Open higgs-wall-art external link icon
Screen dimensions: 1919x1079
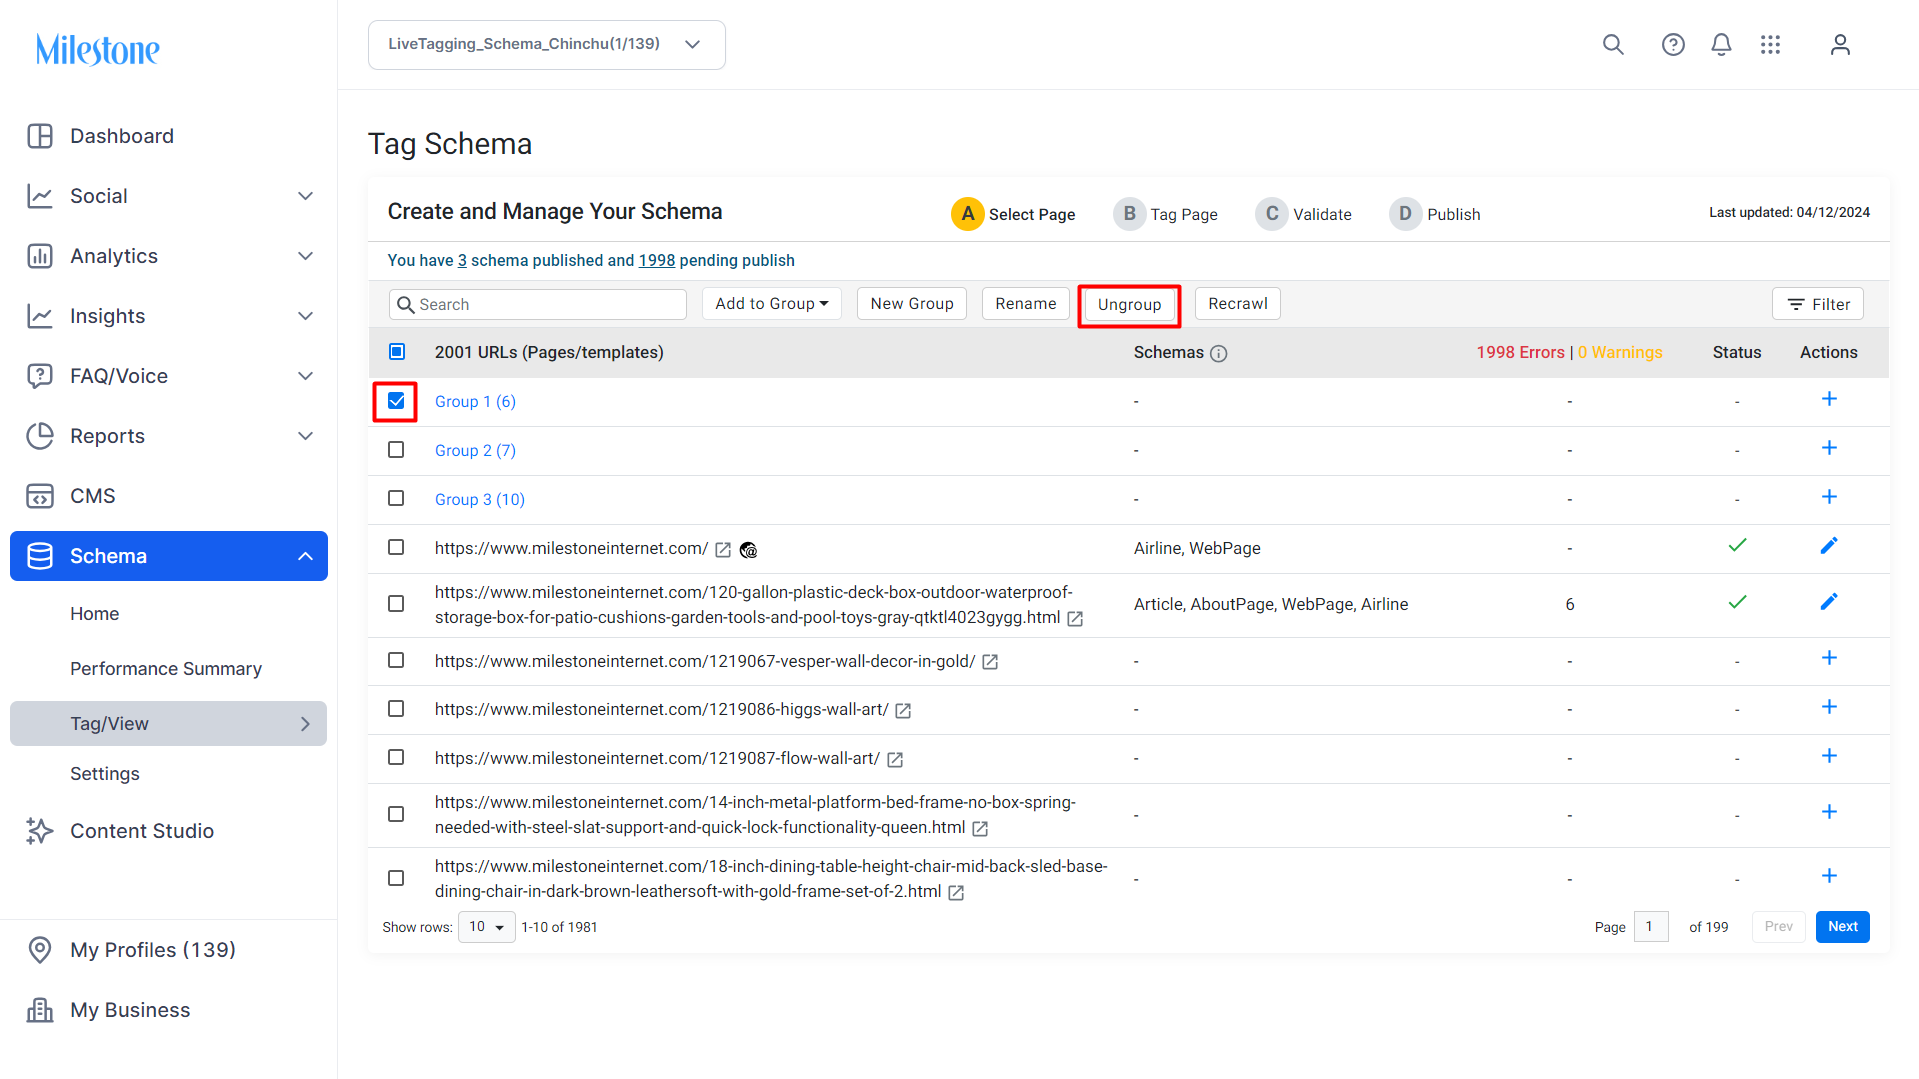pos(903,711)
